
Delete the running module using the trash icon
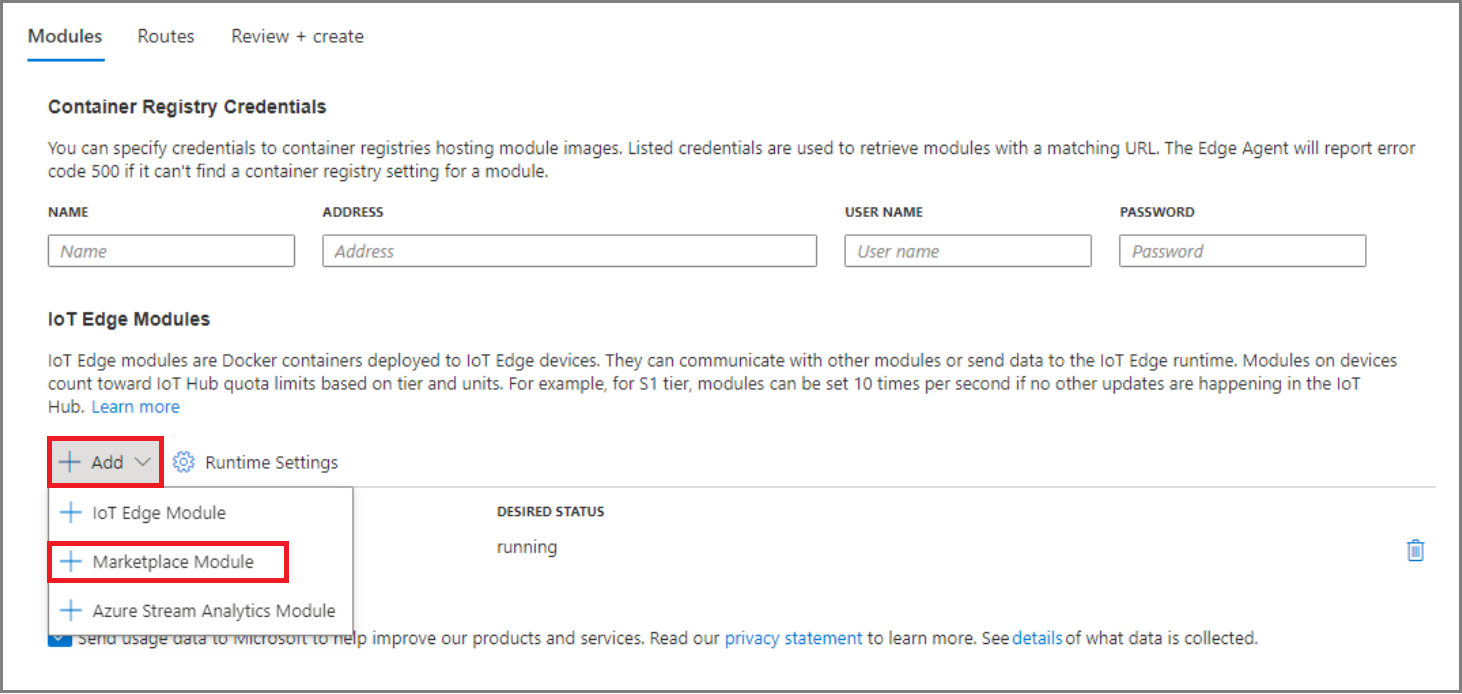1416,549
